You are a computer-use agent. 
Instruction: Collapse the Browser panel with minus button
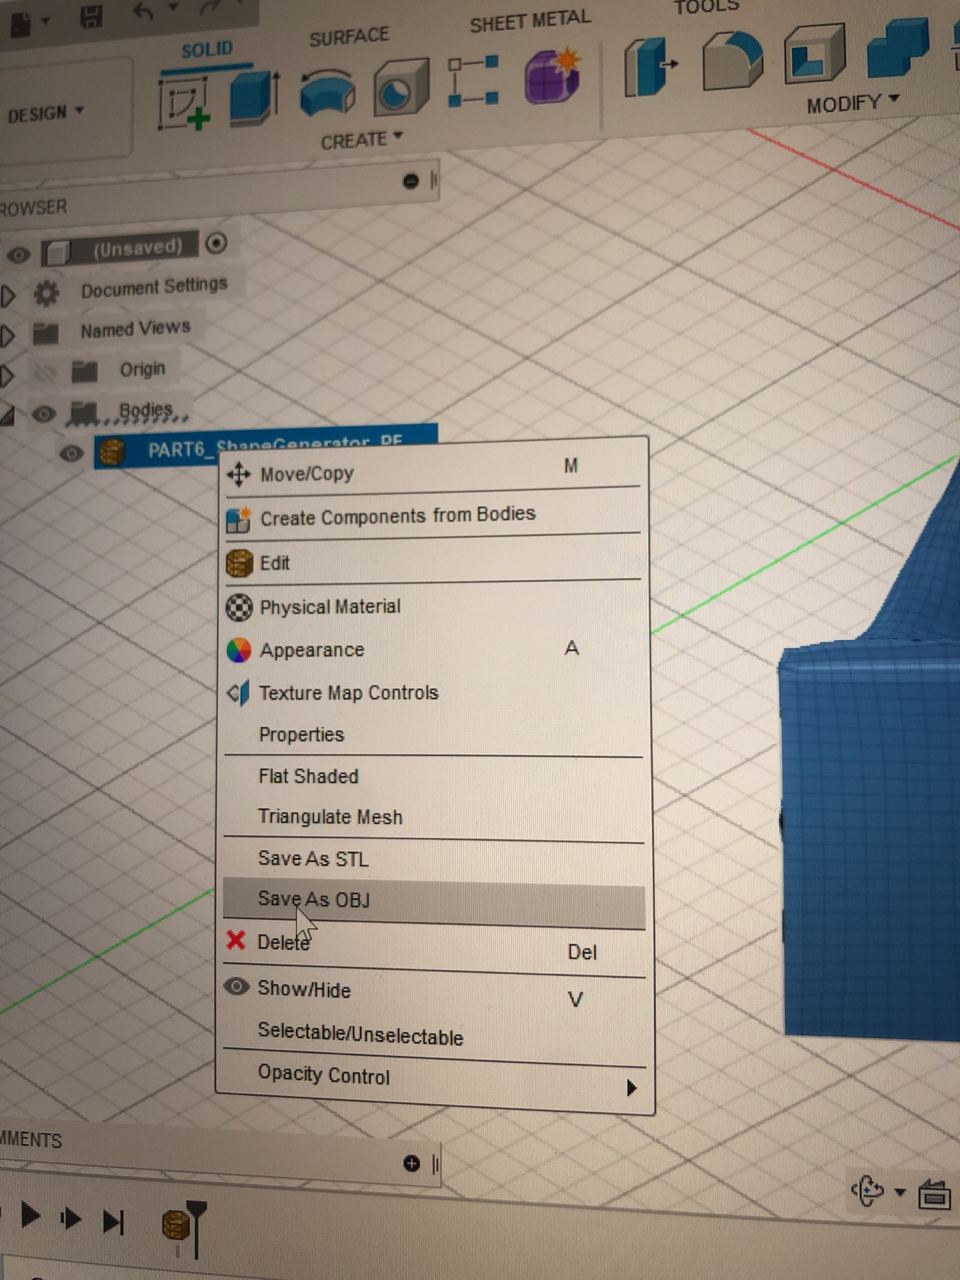click(x=411, y=181)
